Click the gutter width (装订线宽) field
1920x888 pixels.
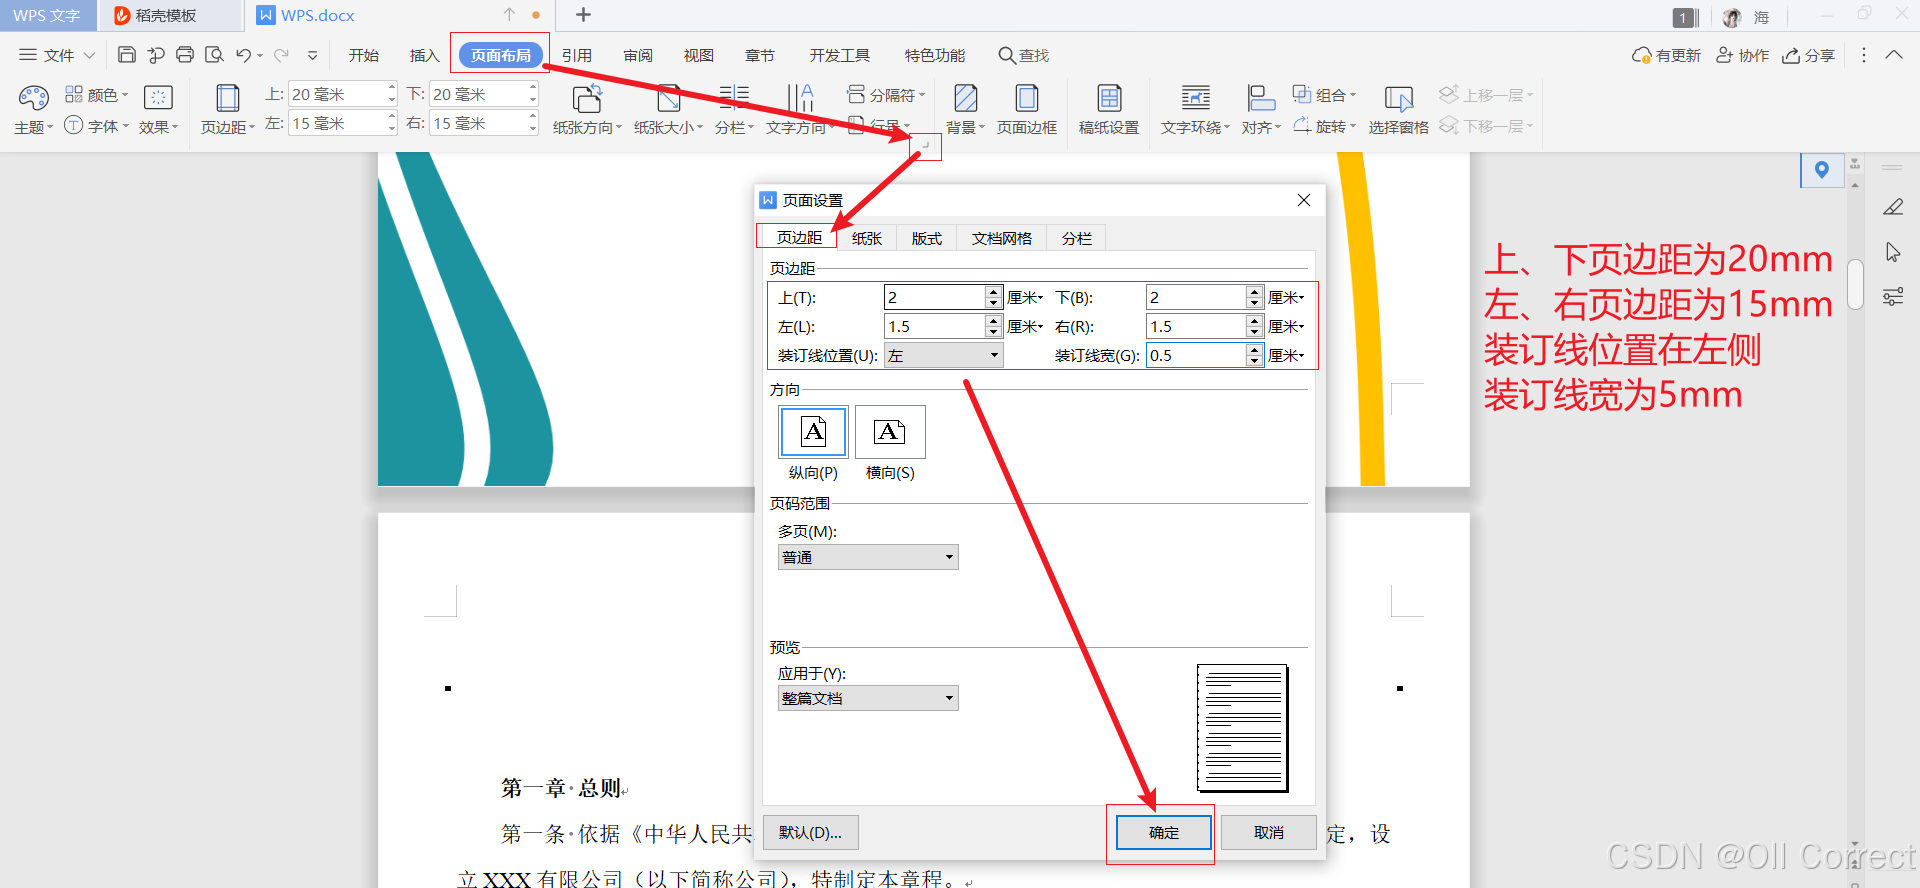tap(1197, 355)
